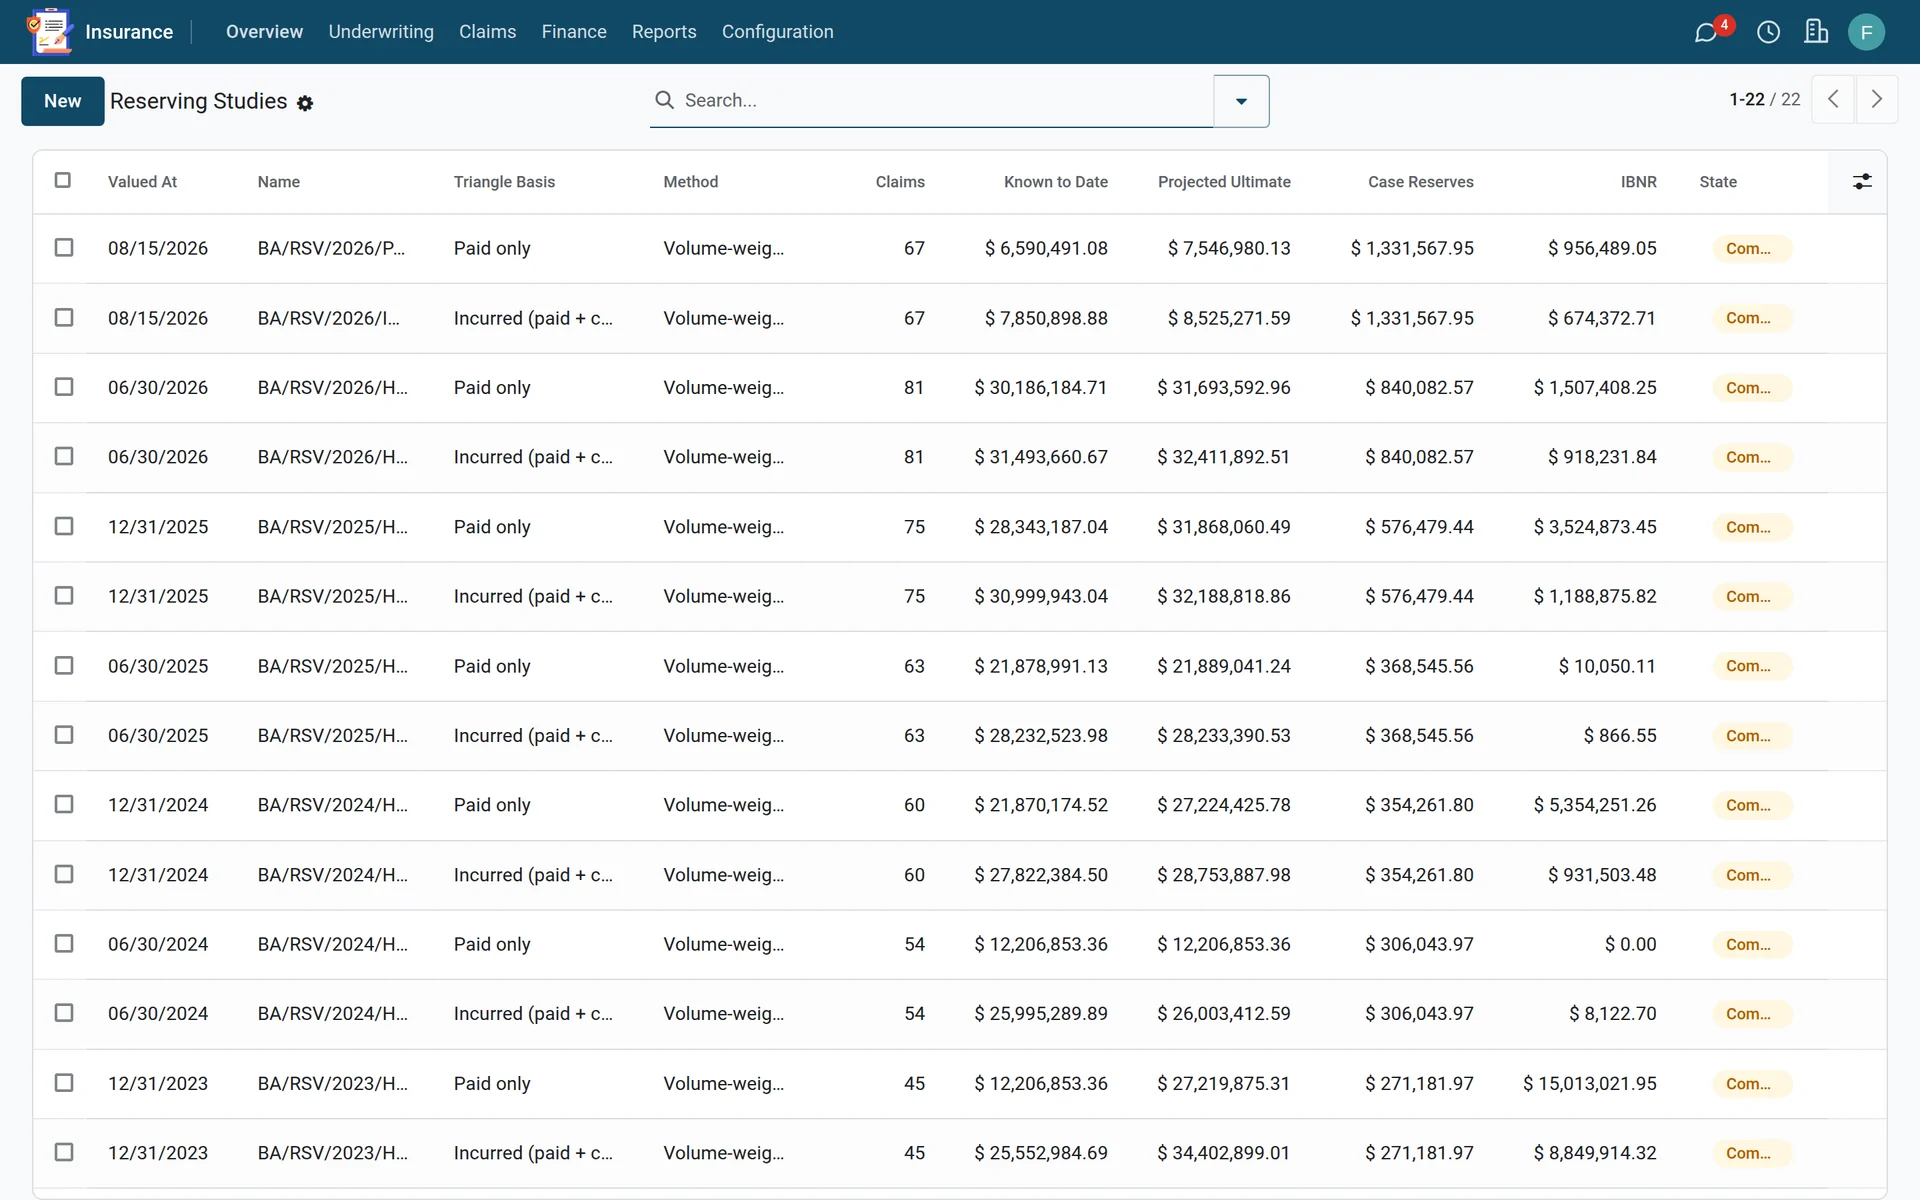Open the messages icon with badge 4
This screenshot has height=1200, width=1920.
(1707, 32)
